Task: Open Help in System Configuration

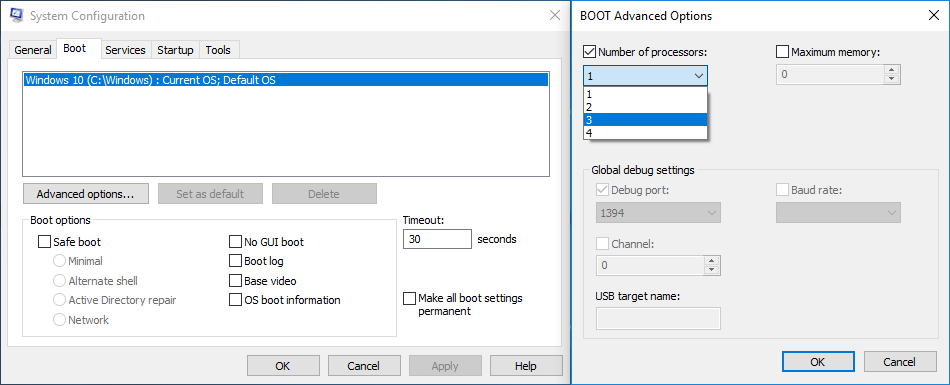Action: pyautogui.click(x=525, y=366)
